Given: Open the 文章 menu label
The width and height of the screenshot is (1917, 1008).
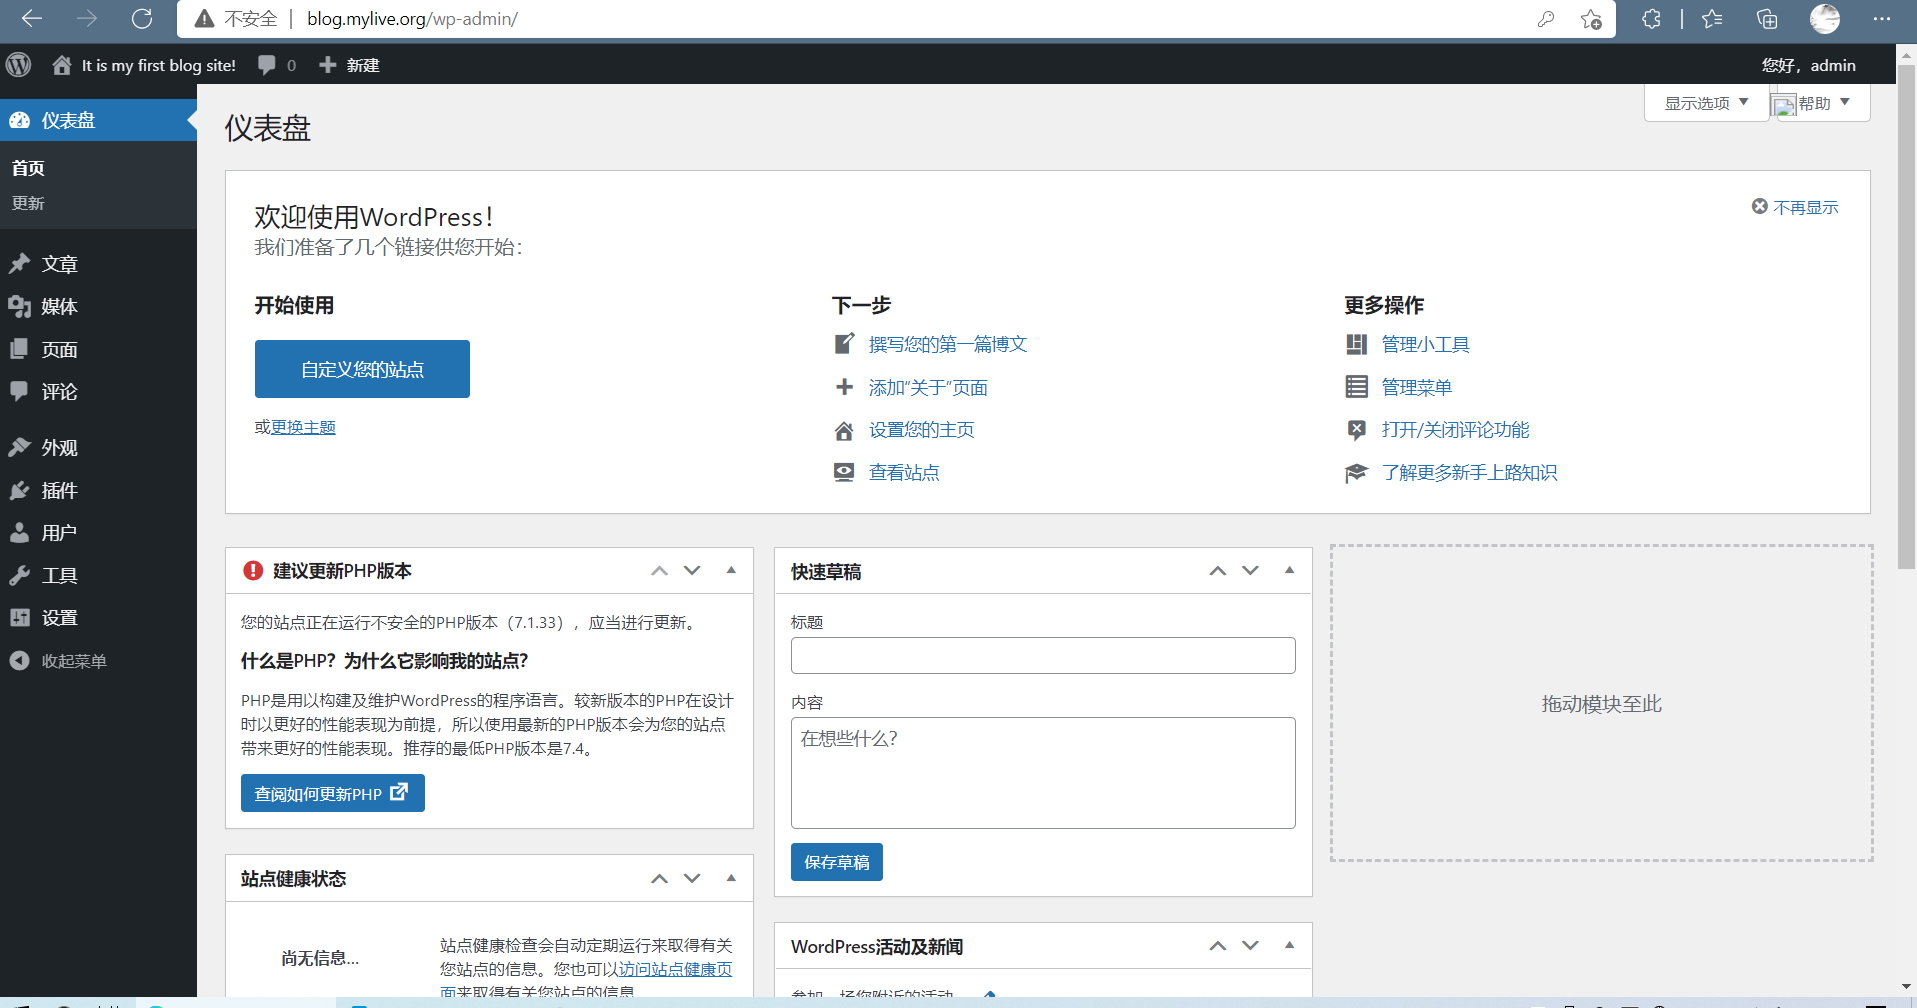Looking at the screenshot, I should click(60, 264).
